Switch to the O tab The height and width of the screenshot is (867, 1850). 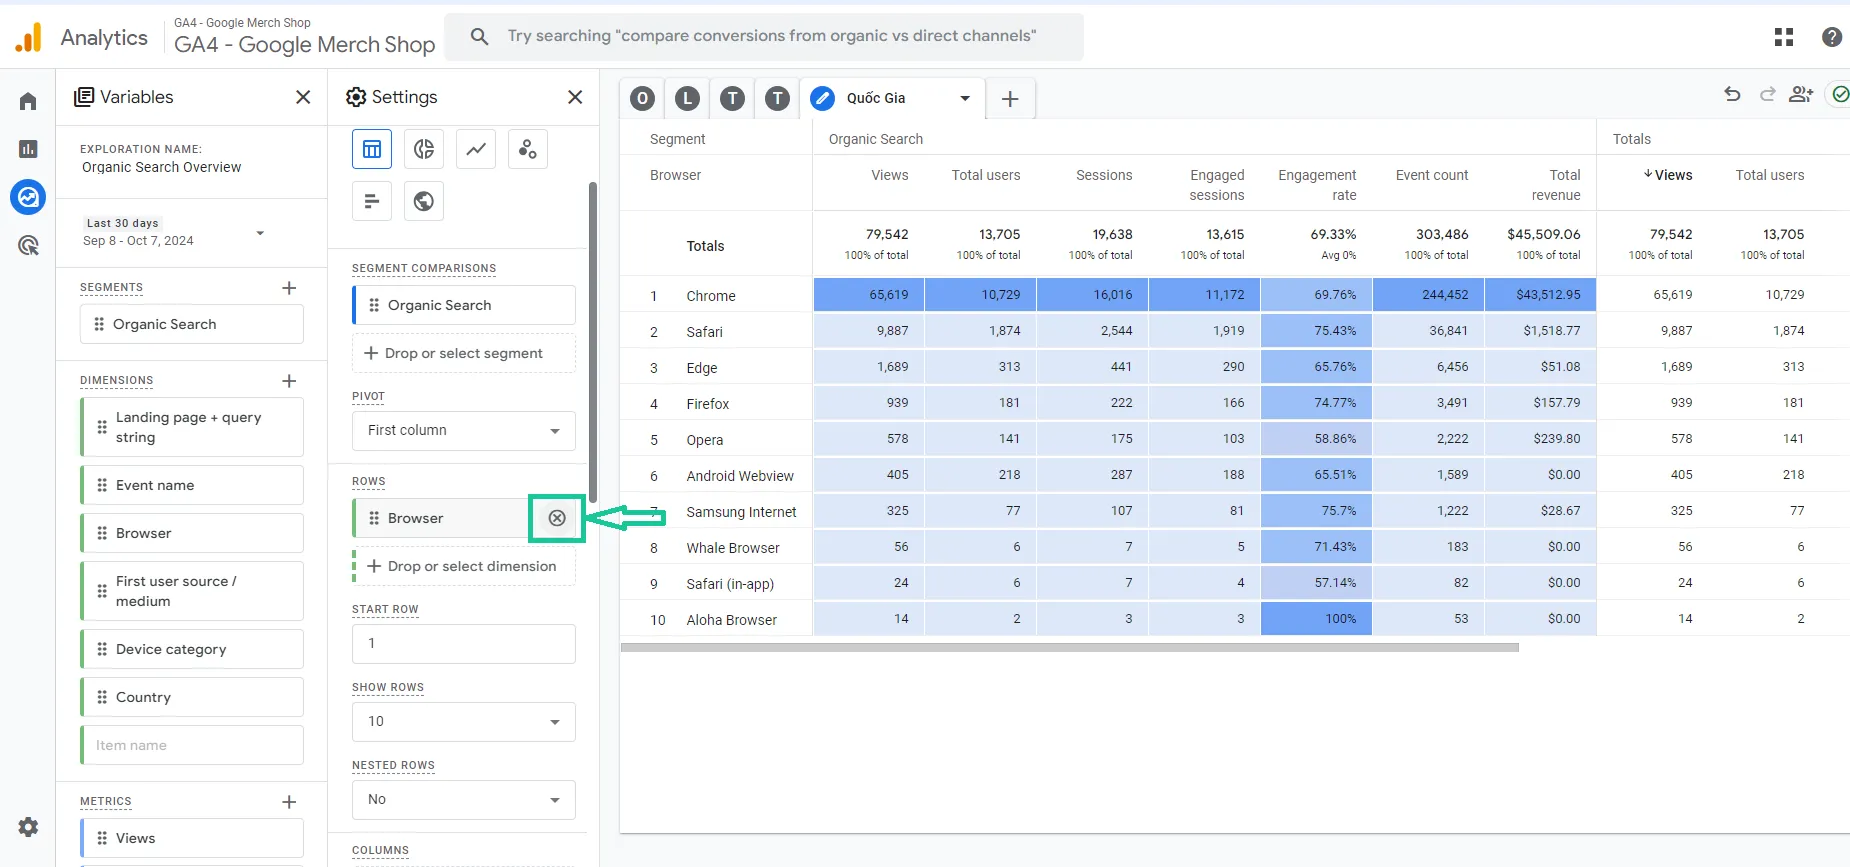pyautogui.click(x=643, y=98)
